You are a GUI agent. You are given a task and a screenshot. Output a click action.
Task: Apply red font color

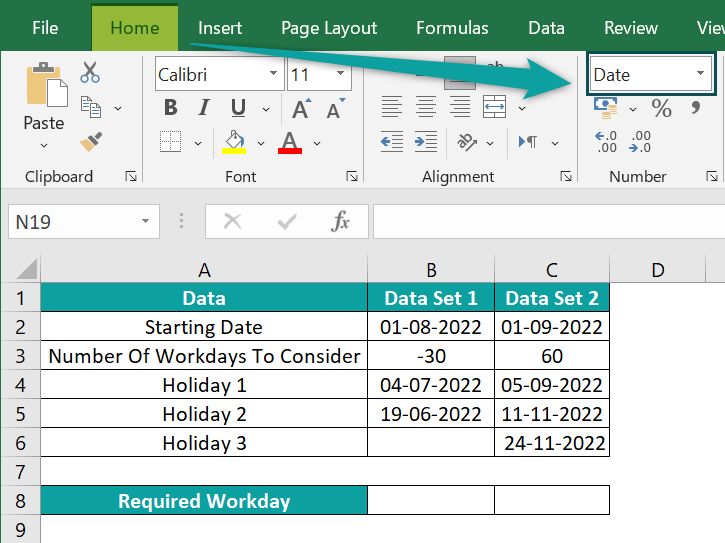pos(290,142)
